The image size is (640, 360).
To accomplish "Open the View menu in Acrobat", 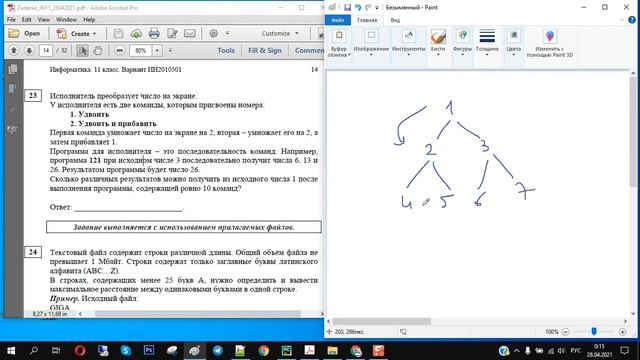I will tap(43, 20).
